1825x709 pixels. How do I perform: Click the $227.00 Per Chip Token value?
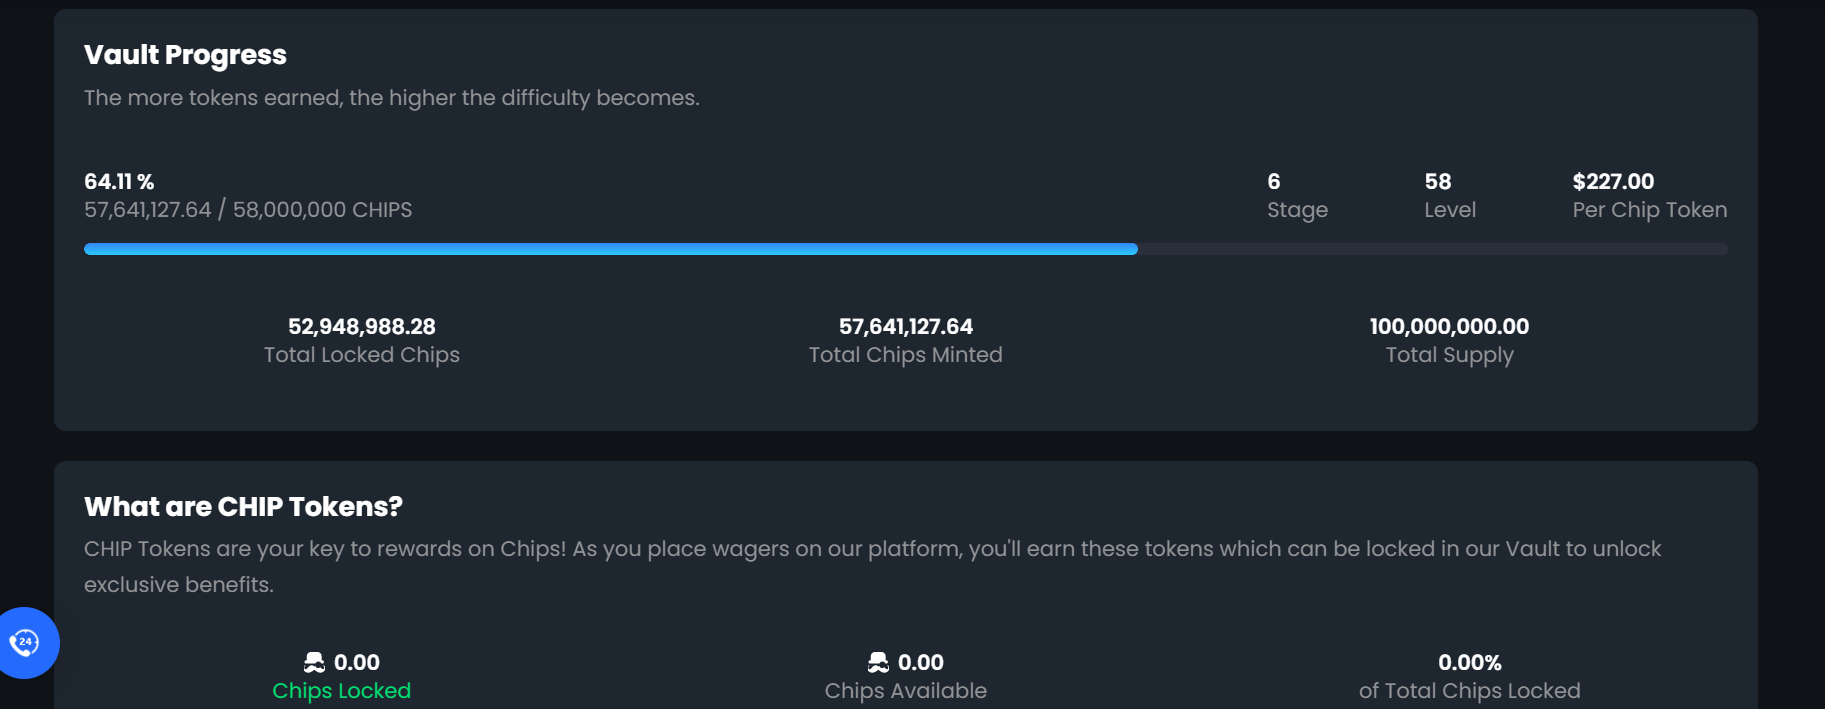click(1613, 182)
